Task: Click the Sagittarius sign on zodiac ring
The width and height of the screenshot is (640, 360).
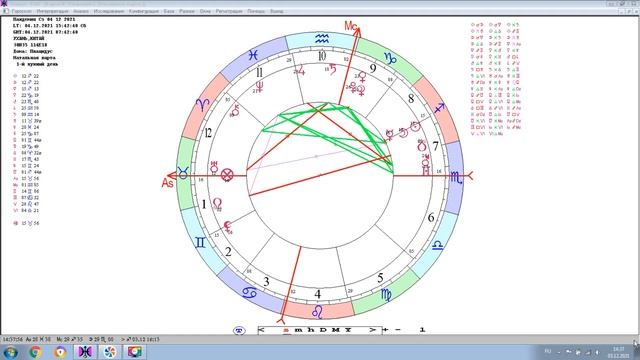Action: coord(439,108)
